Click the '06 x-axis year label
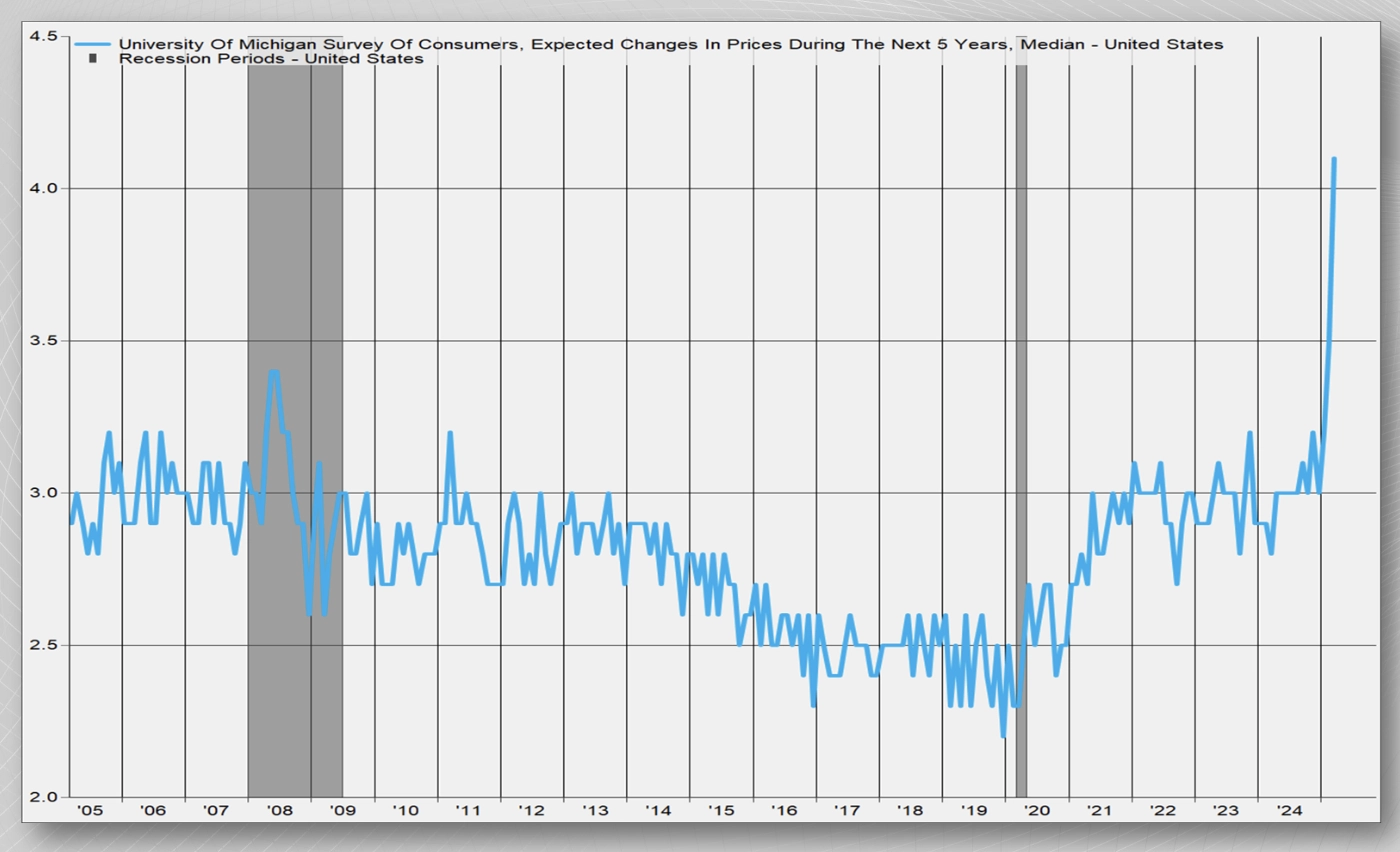This screenshot has width=1400, height=852. 153,811
